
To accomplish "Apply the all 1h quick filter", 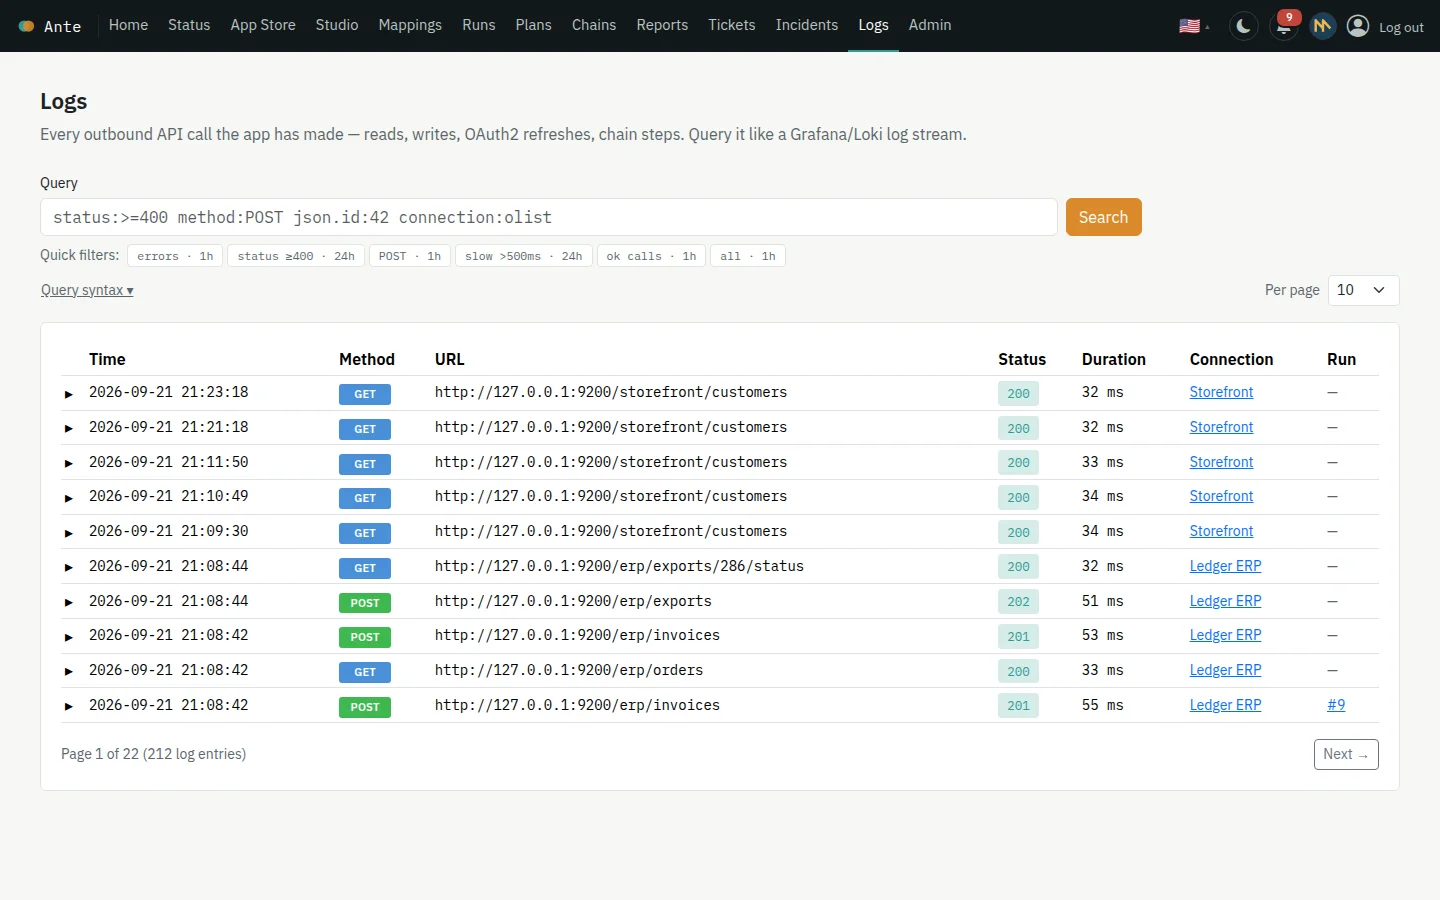I will (x=748, y=256).
